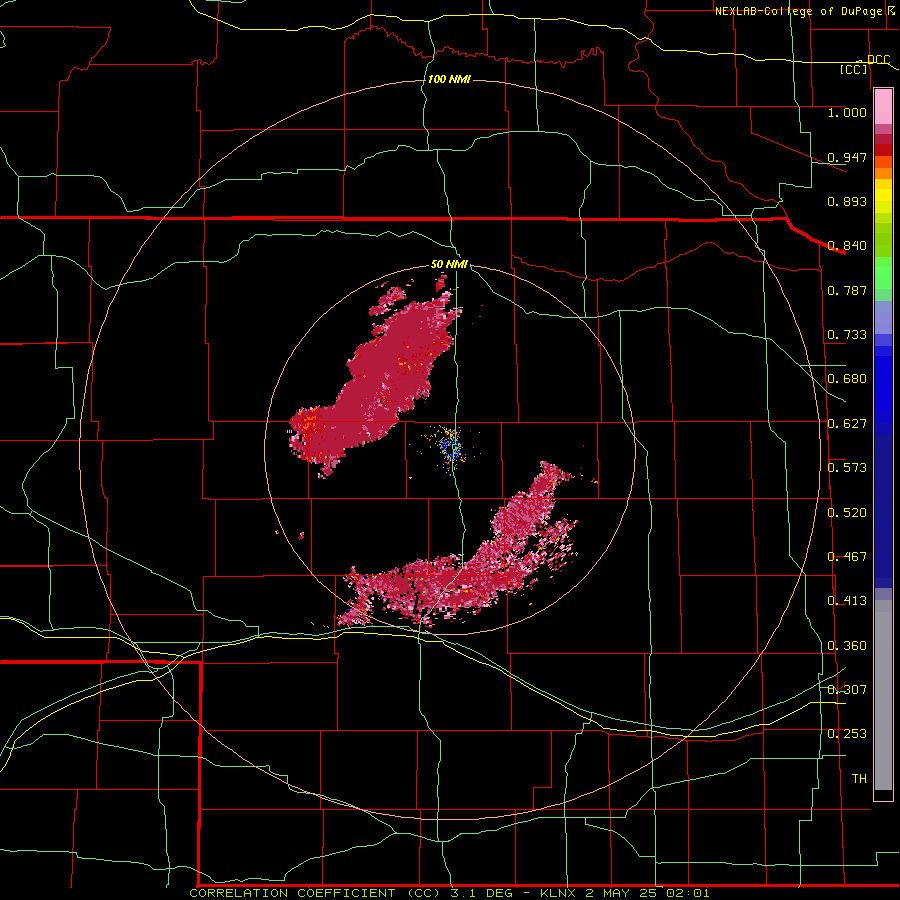This screenshot has height=900, width=900.
Task: Click the 0.413 scale value
Action: pos(847,601)
